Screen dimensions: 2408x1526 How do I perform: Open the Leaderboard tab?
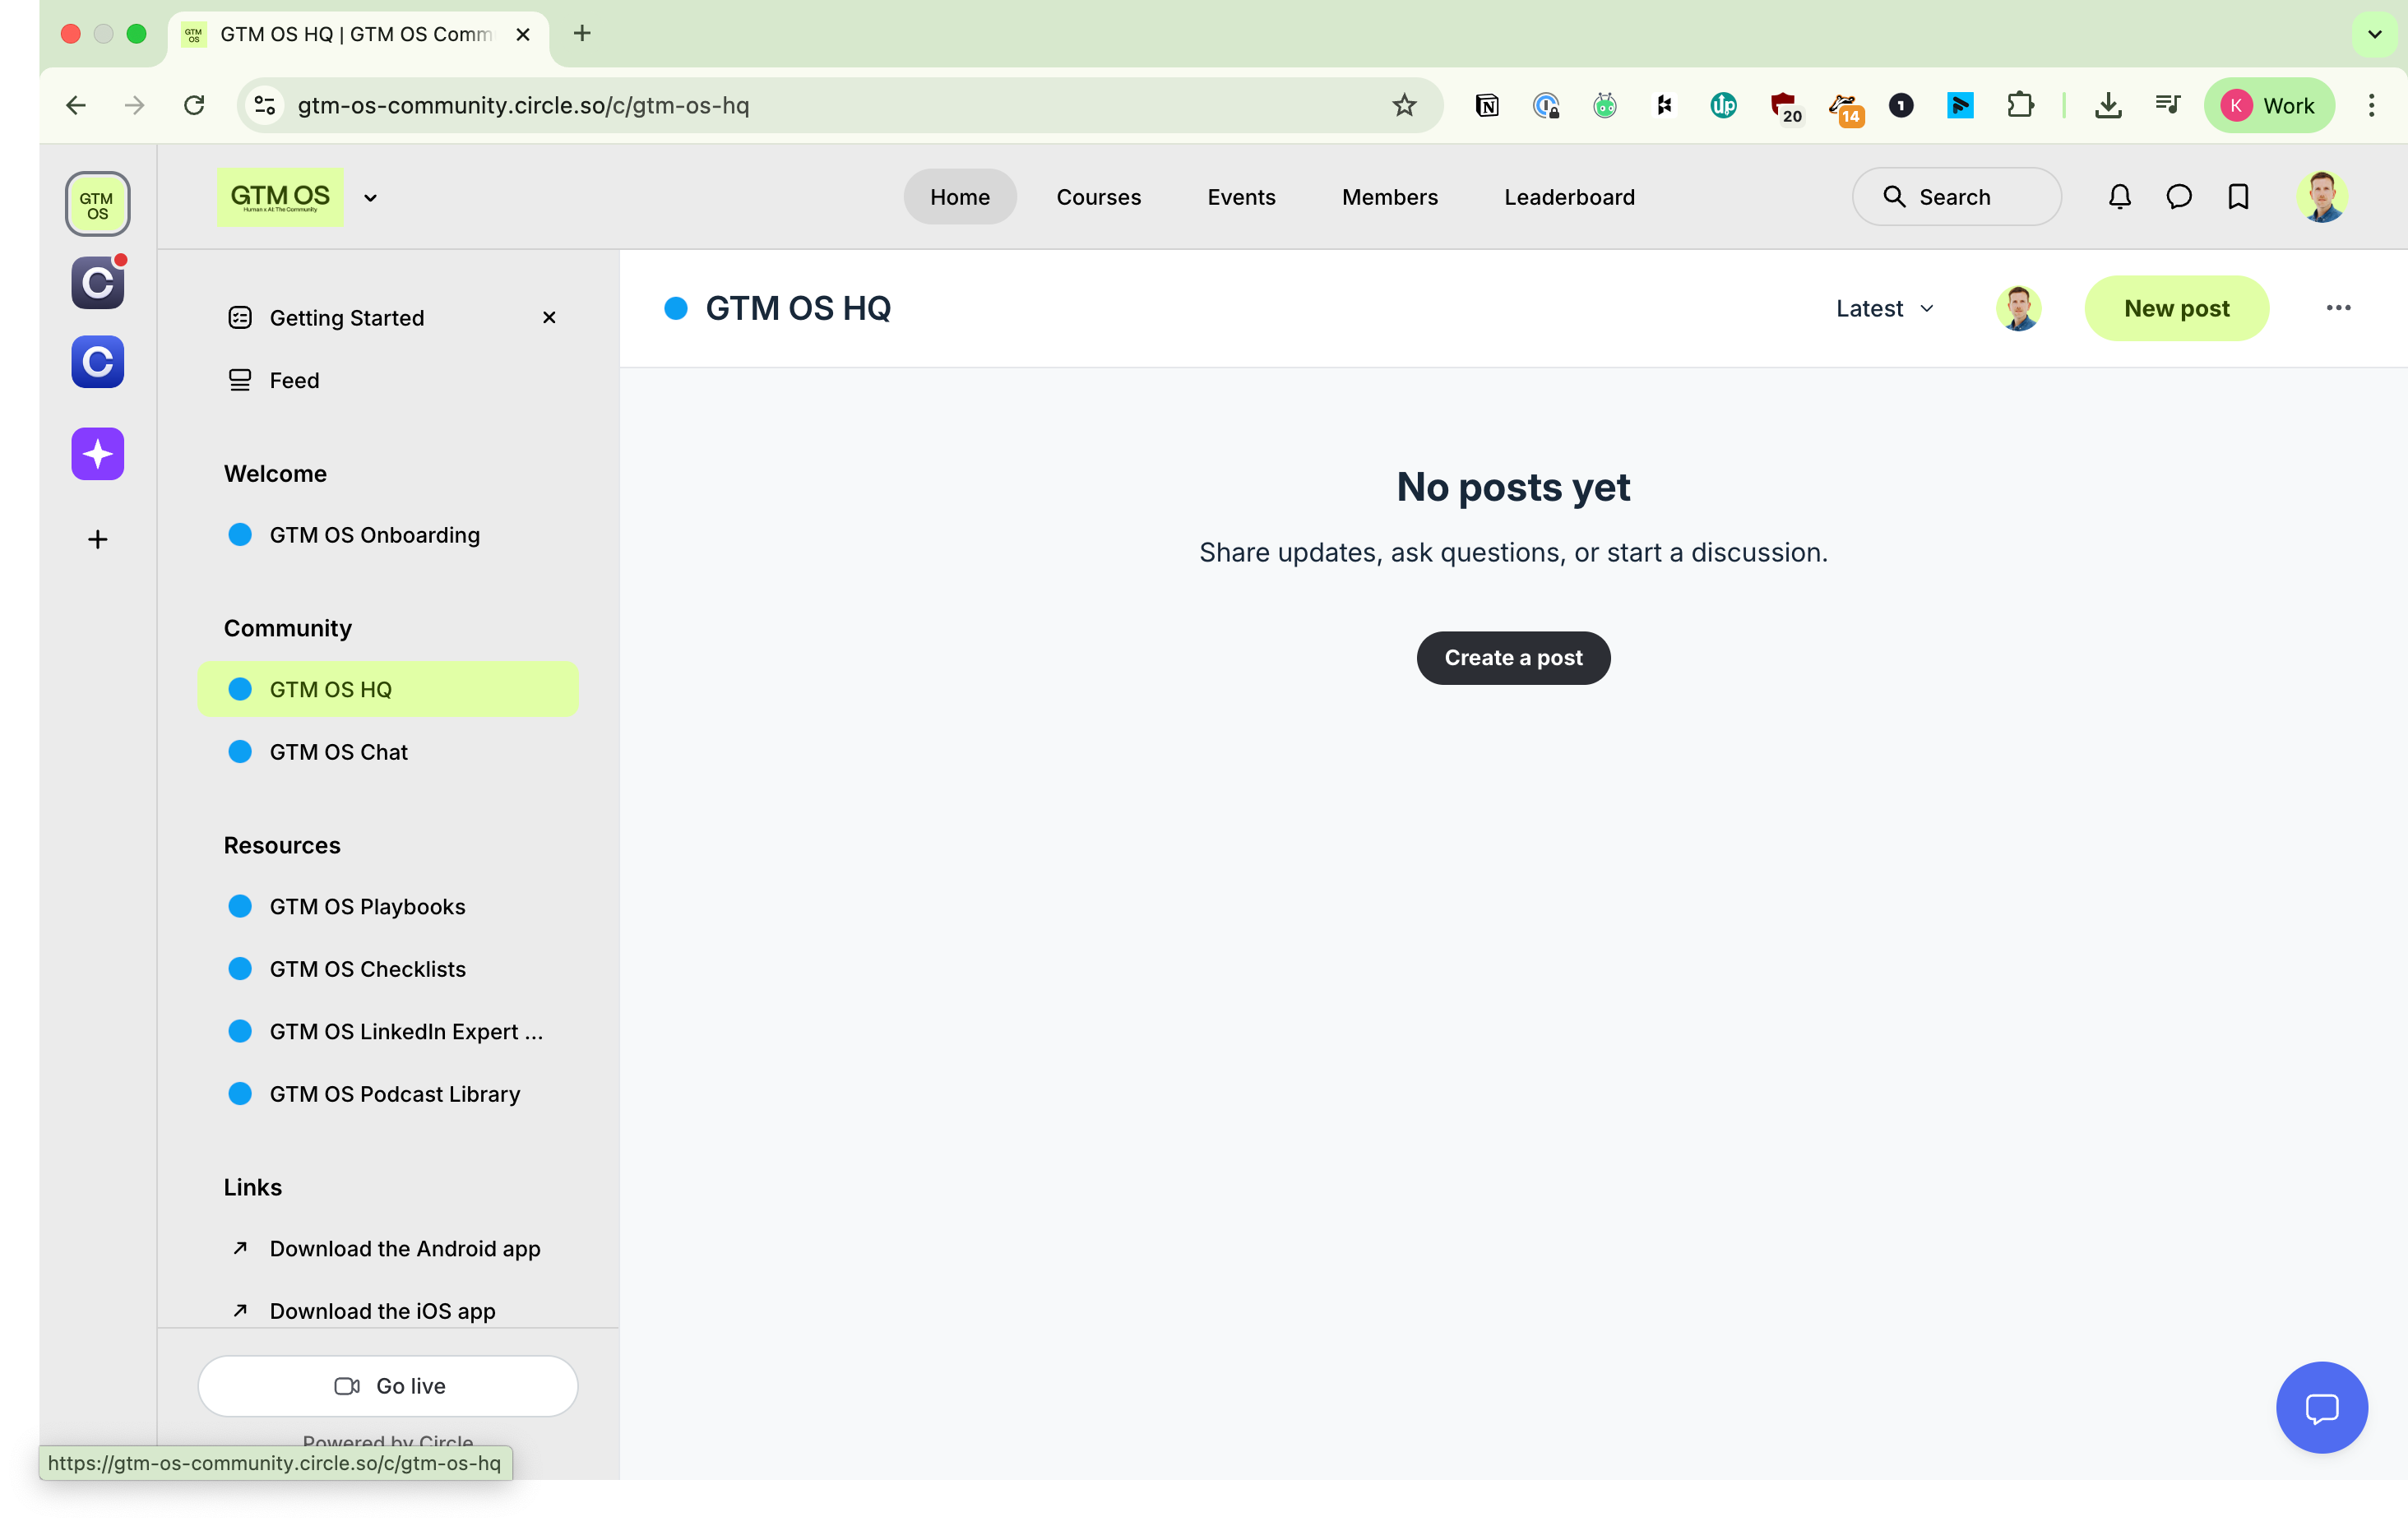(x=1569, y=197)
